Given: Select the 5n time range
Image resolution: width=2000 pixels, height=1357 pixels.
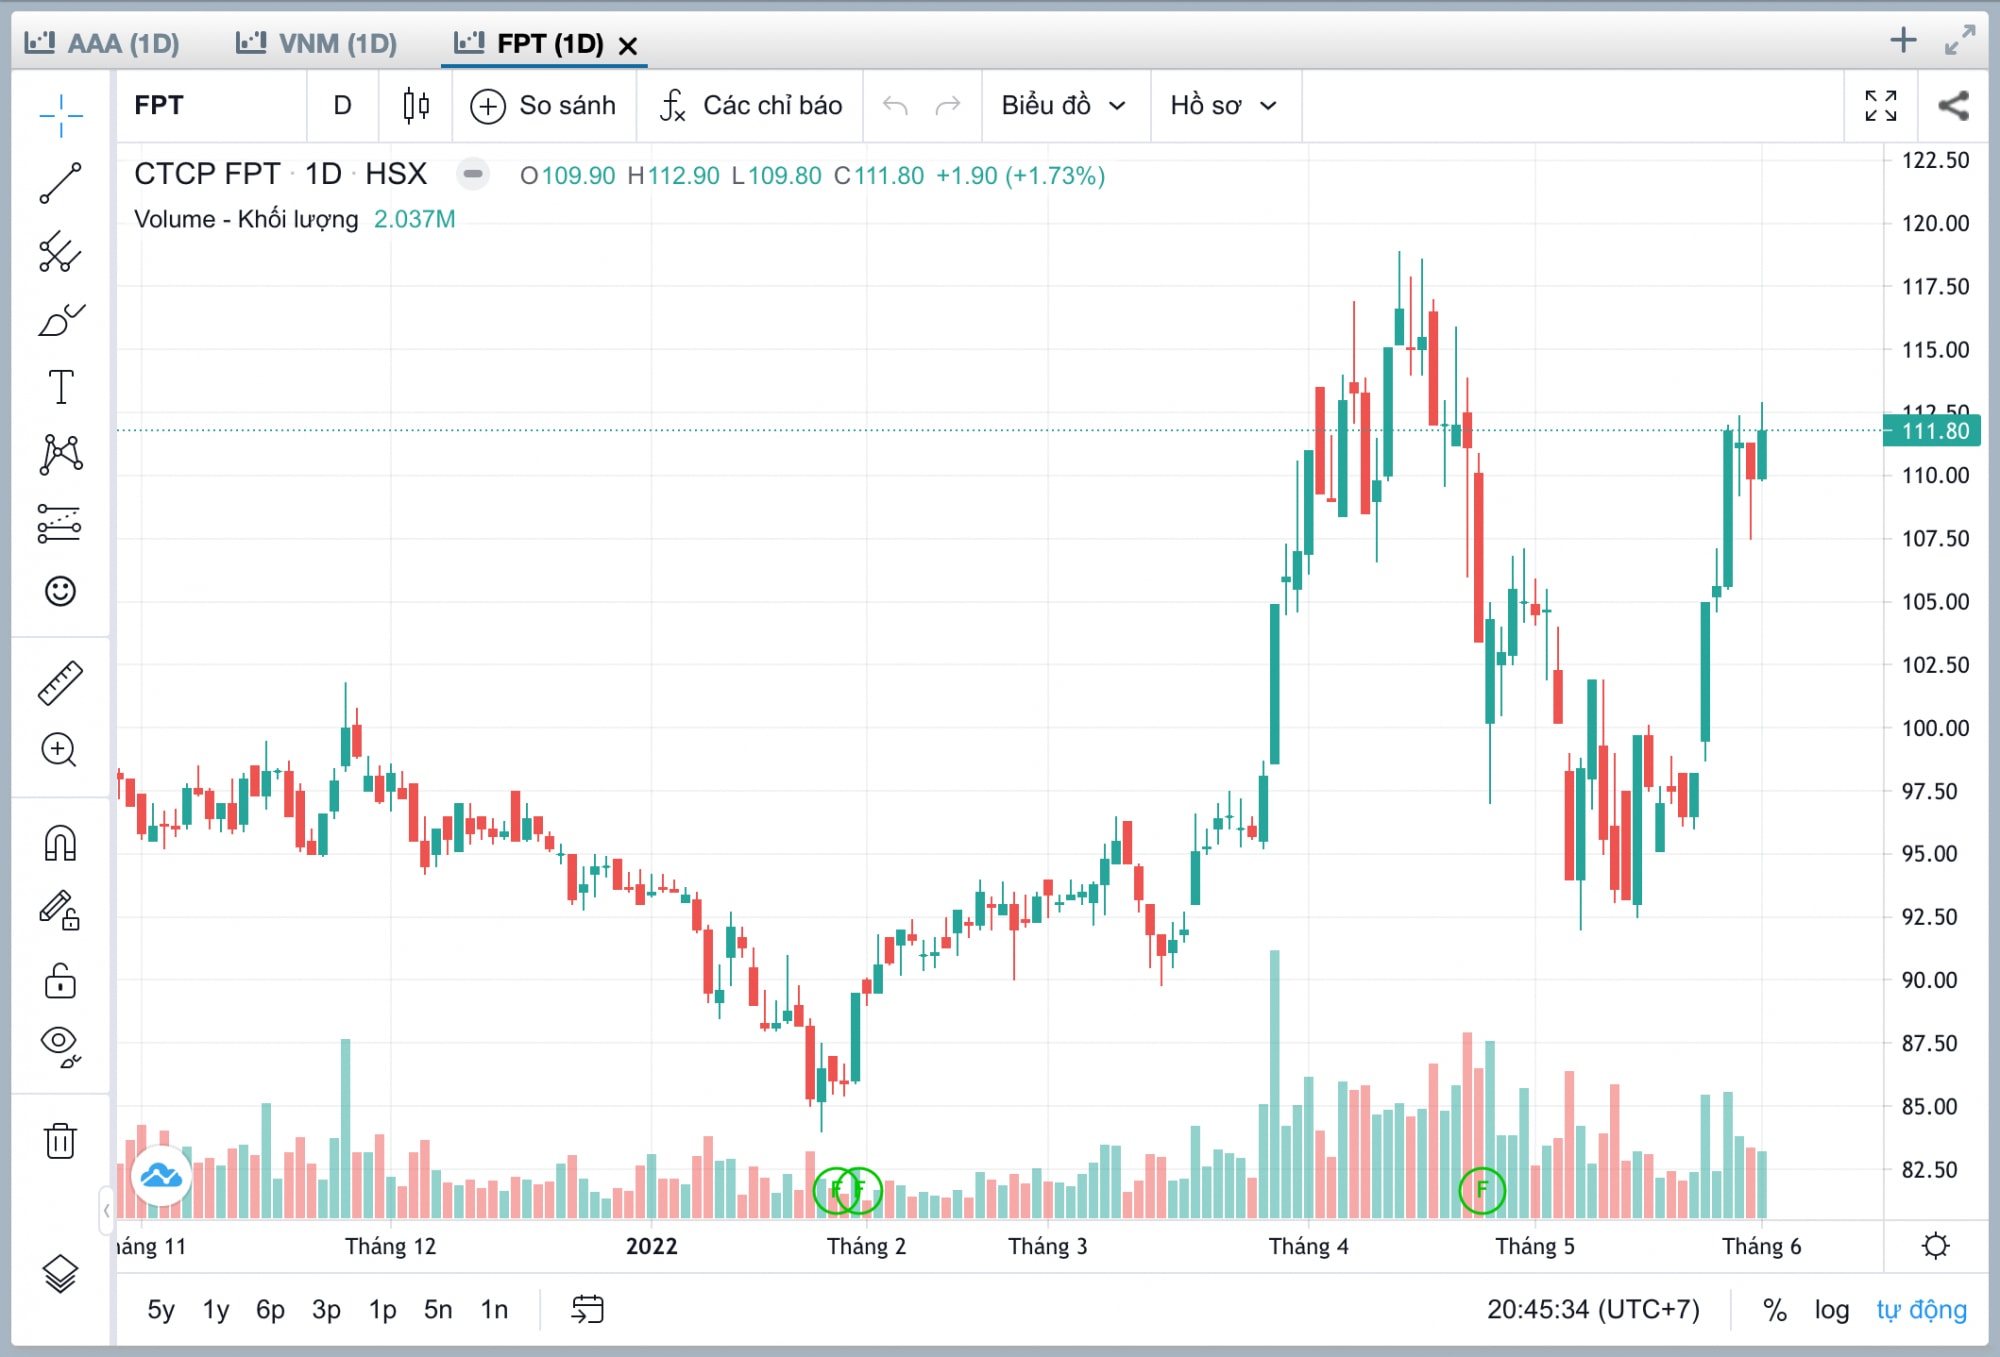Looking at the screenshot, I should (x=438, y=1309).
